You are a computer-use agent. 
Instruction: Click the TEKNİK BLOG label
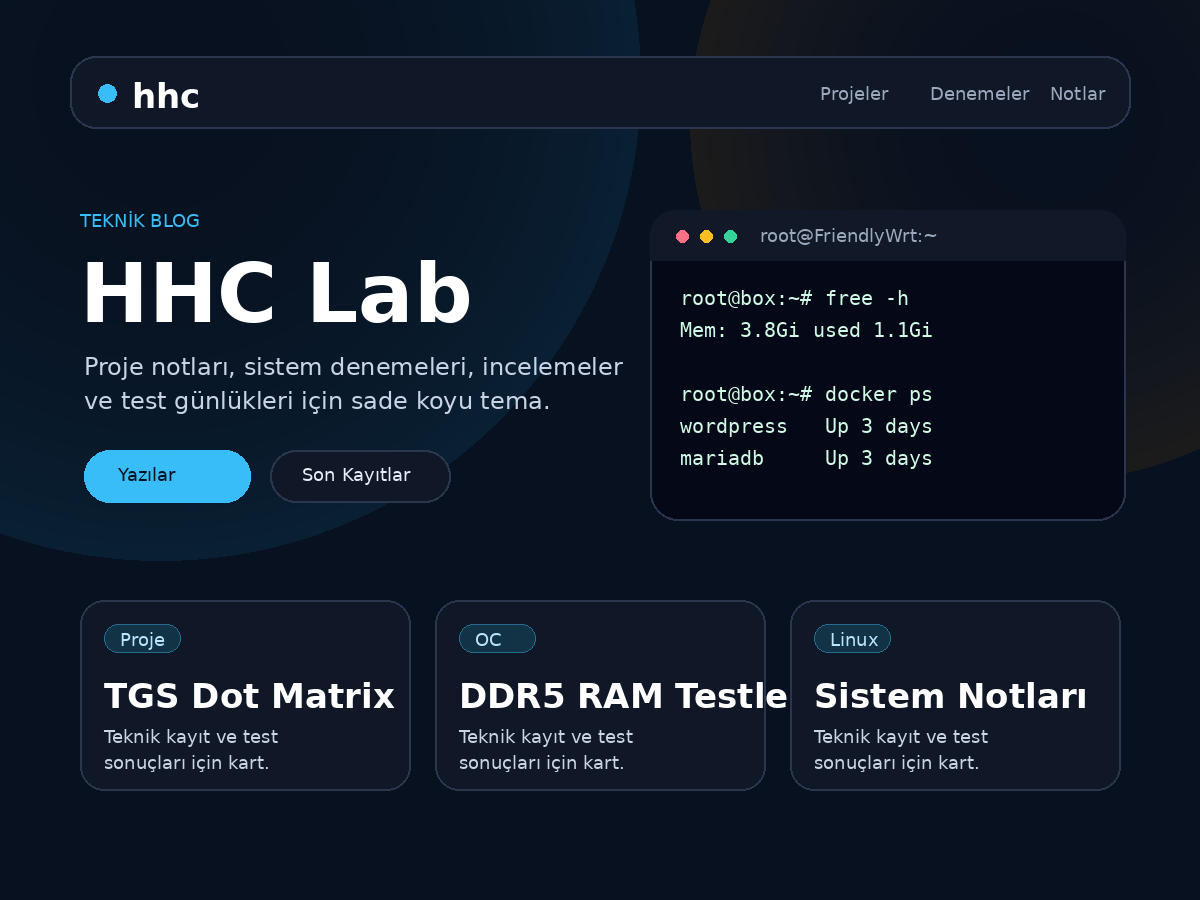click(x=140, y=221)
